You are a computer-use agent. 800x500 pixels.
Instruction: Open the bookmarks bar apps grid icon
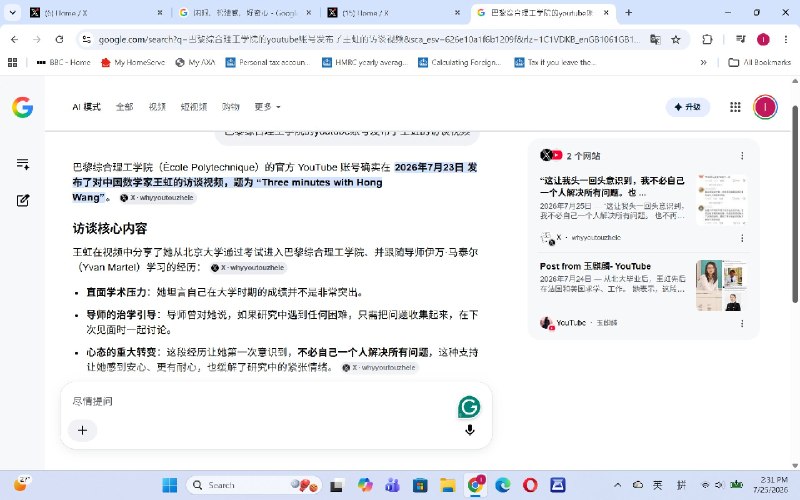(x=13, y=62)
